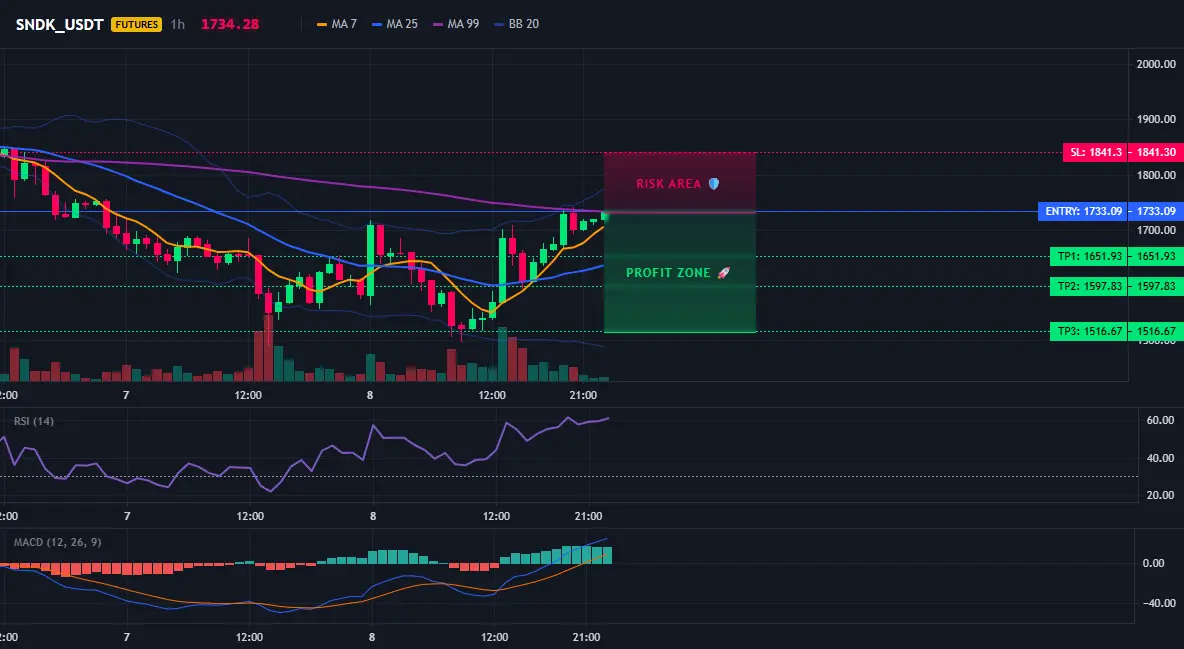Toggle the BB 20 legend item
Screen dimensions: 1184x649
pyautogui.click(x=516, y=24)
